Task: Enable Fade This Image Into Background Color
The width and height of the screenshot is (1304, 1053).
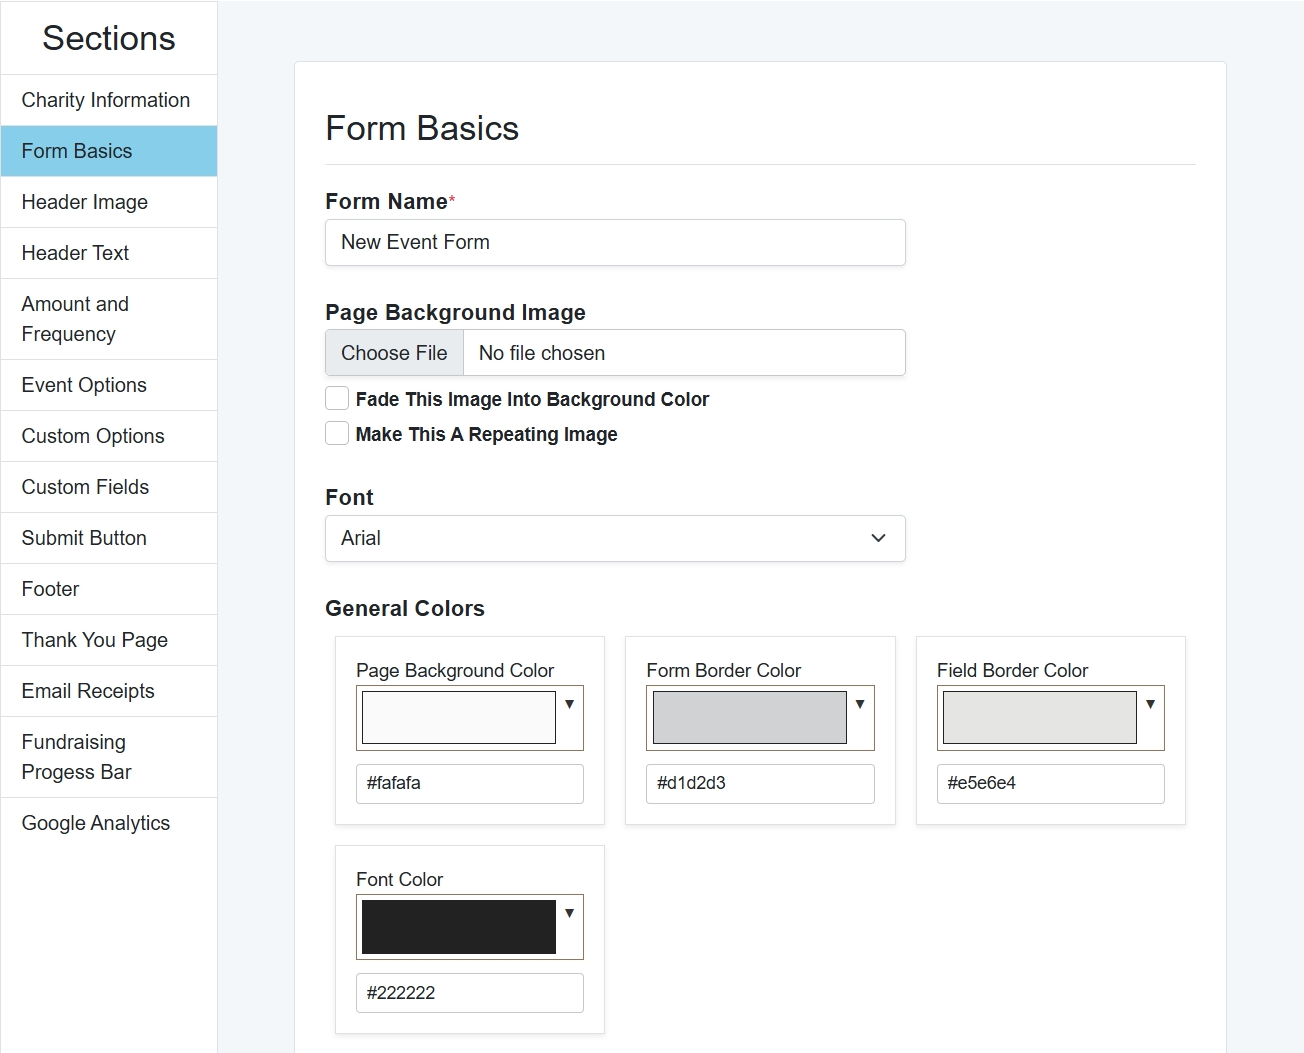Action: click(337, 399)
